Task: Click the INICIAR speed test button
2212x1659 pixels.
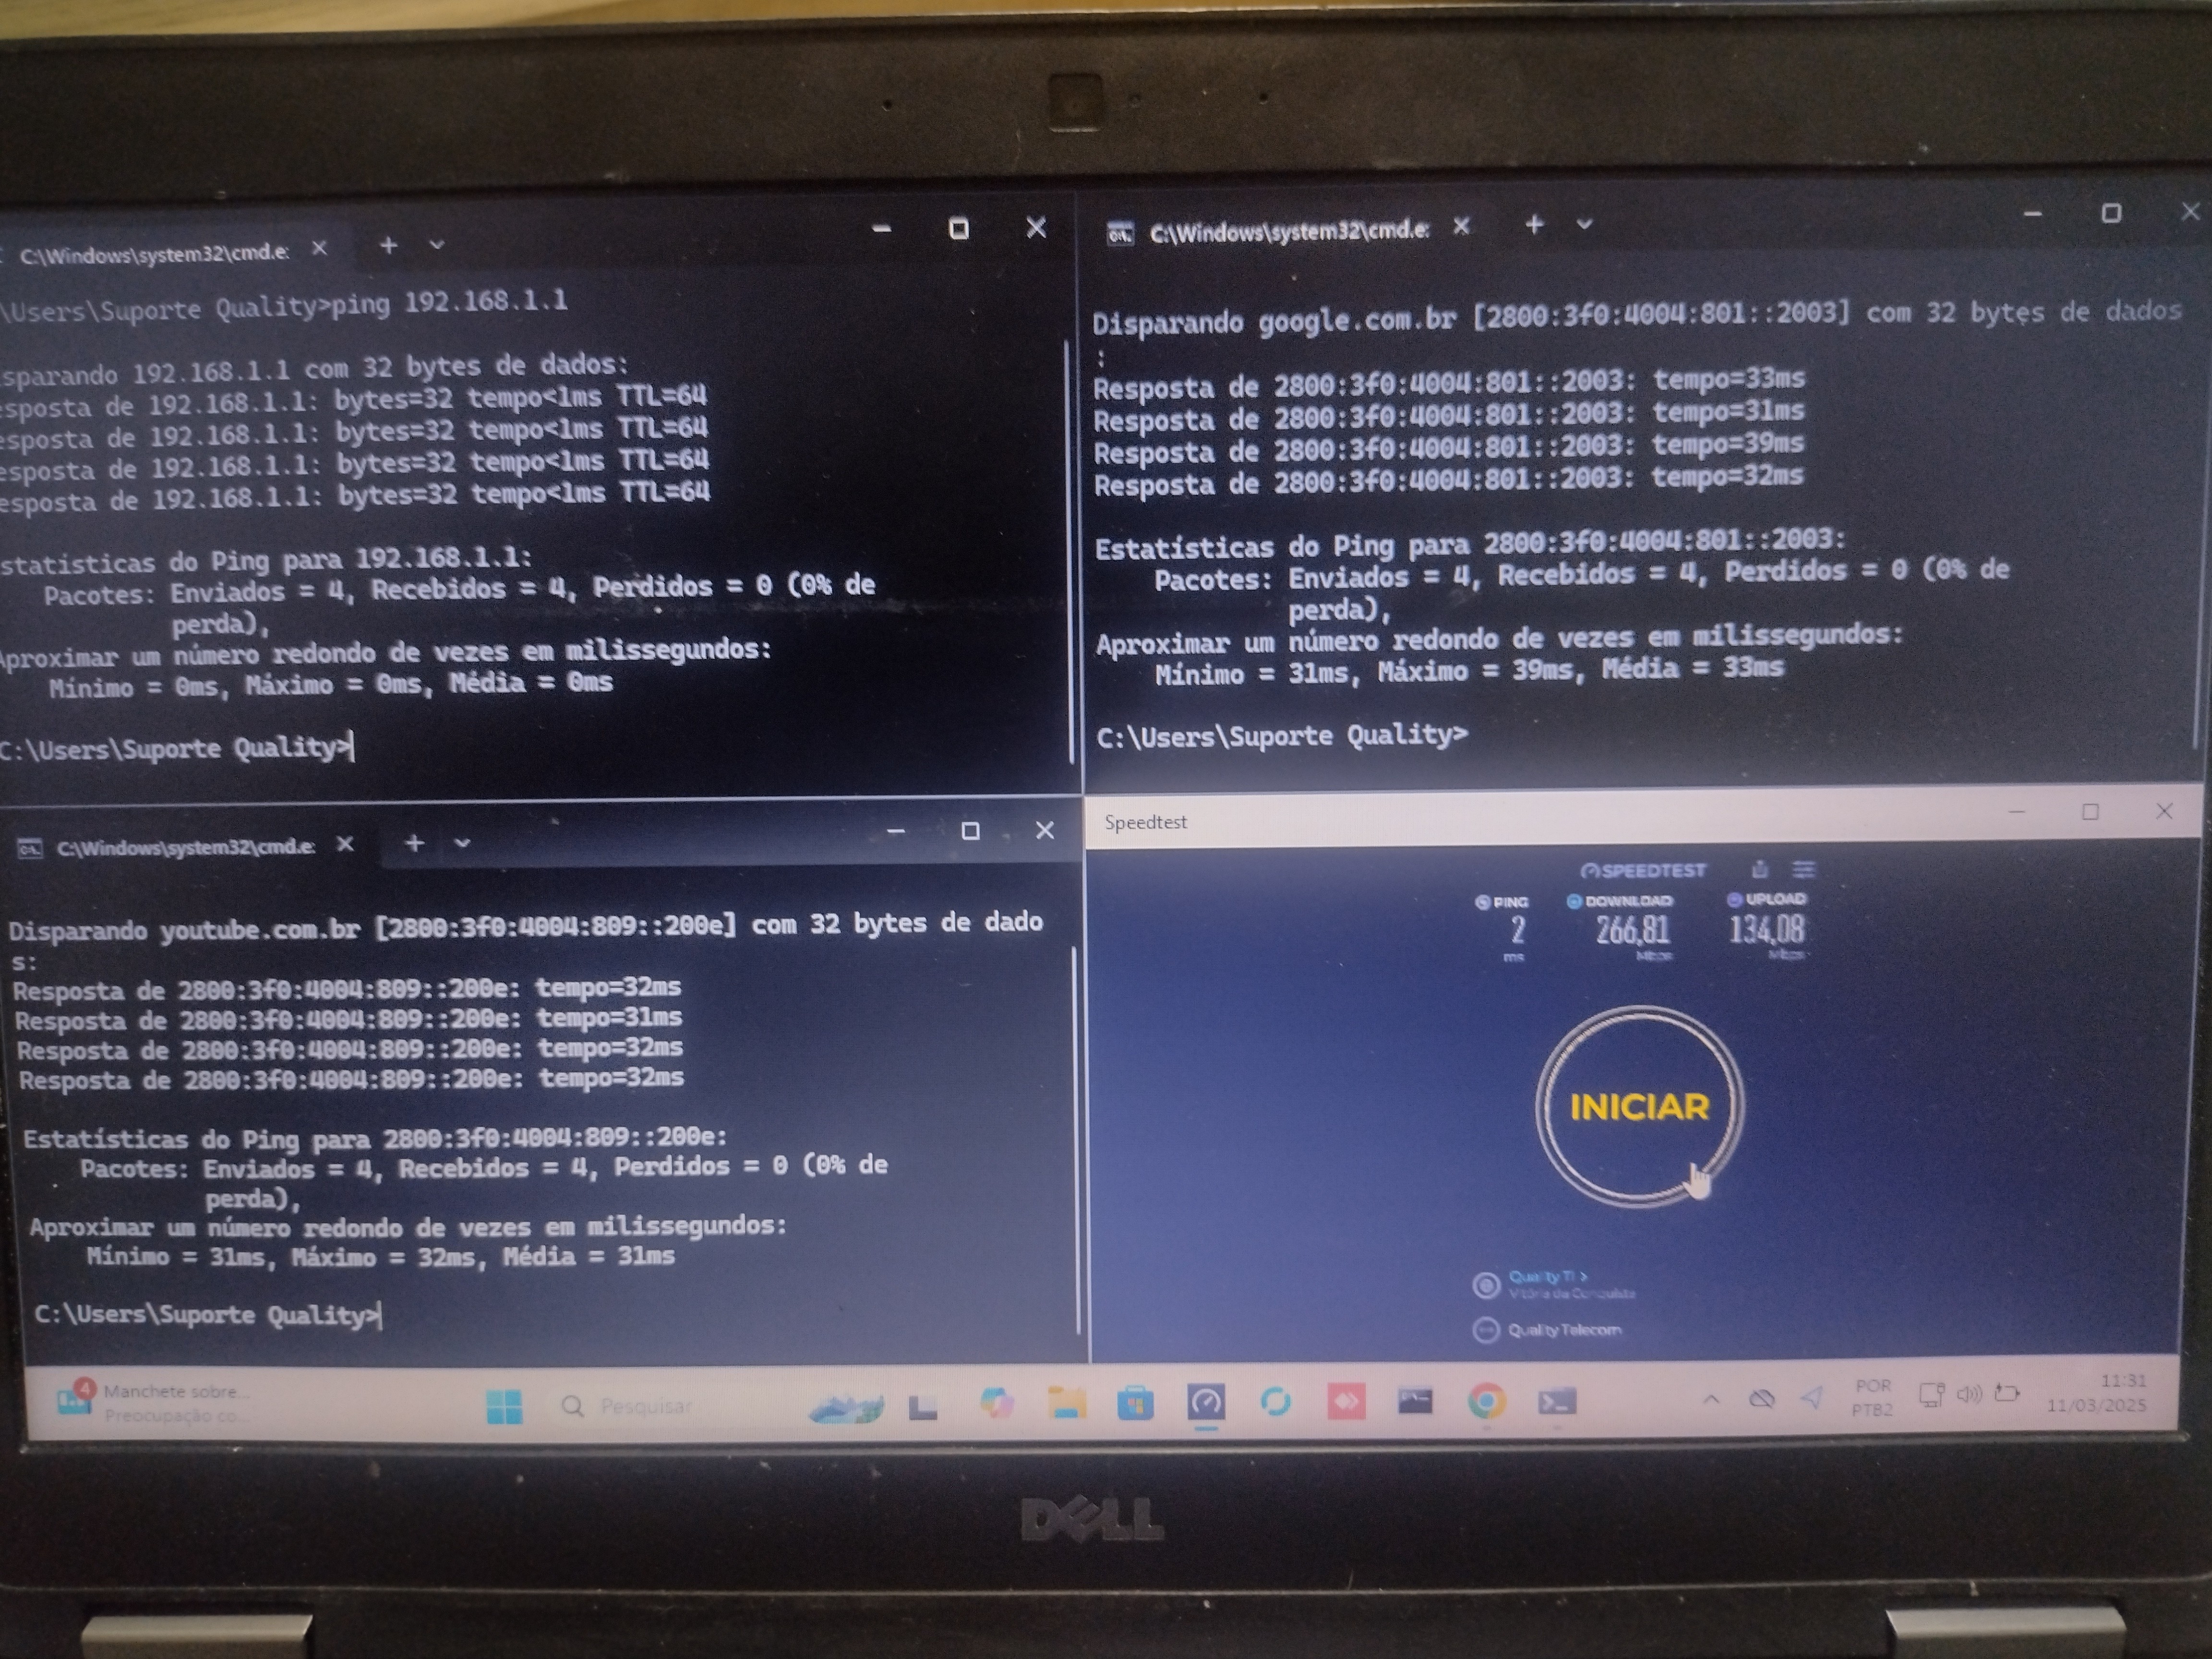Action: 1639,1106
